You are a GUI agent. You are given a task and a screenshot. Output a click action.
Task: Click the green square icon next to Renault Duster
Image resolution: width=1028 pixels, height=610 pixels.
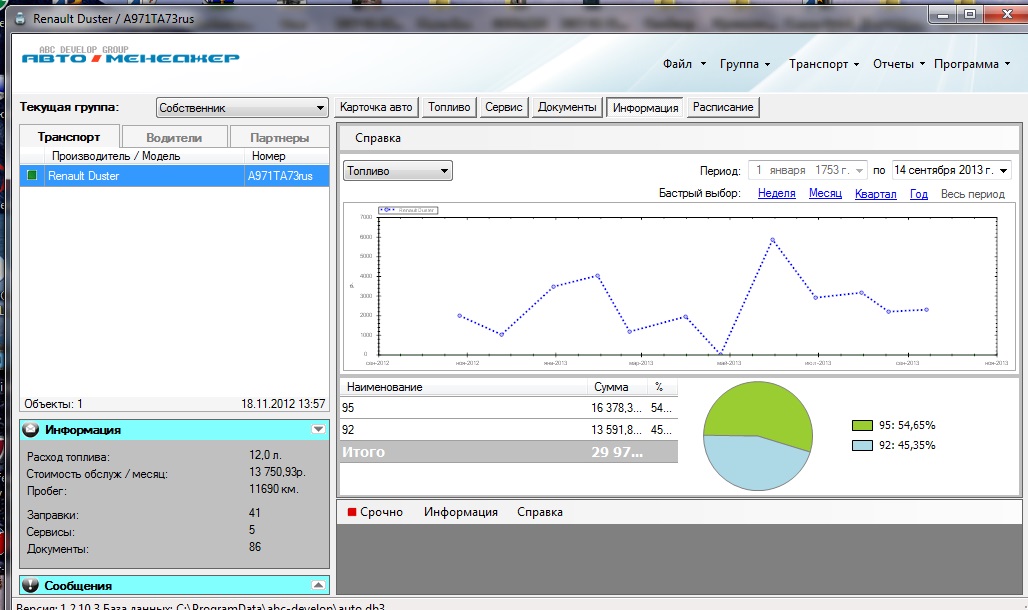click(32, 176)
